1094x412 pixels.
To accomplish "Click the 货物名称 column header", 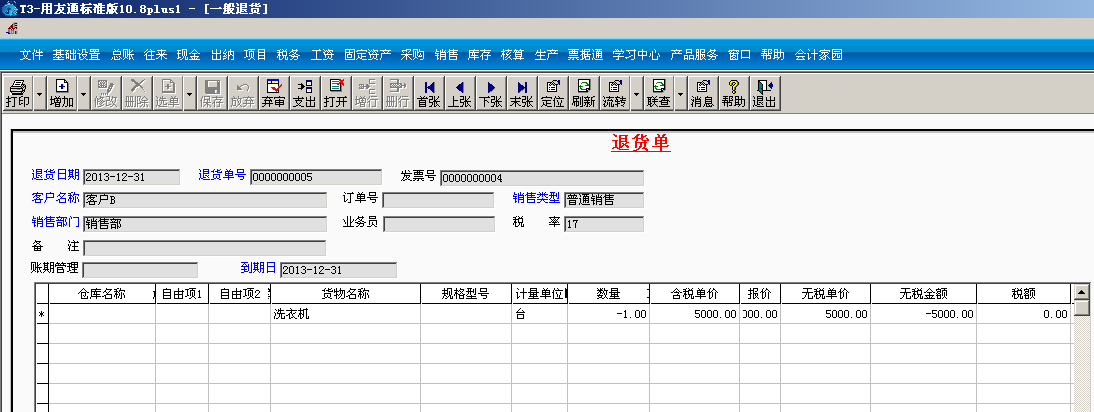I will (x=345, y=294).
